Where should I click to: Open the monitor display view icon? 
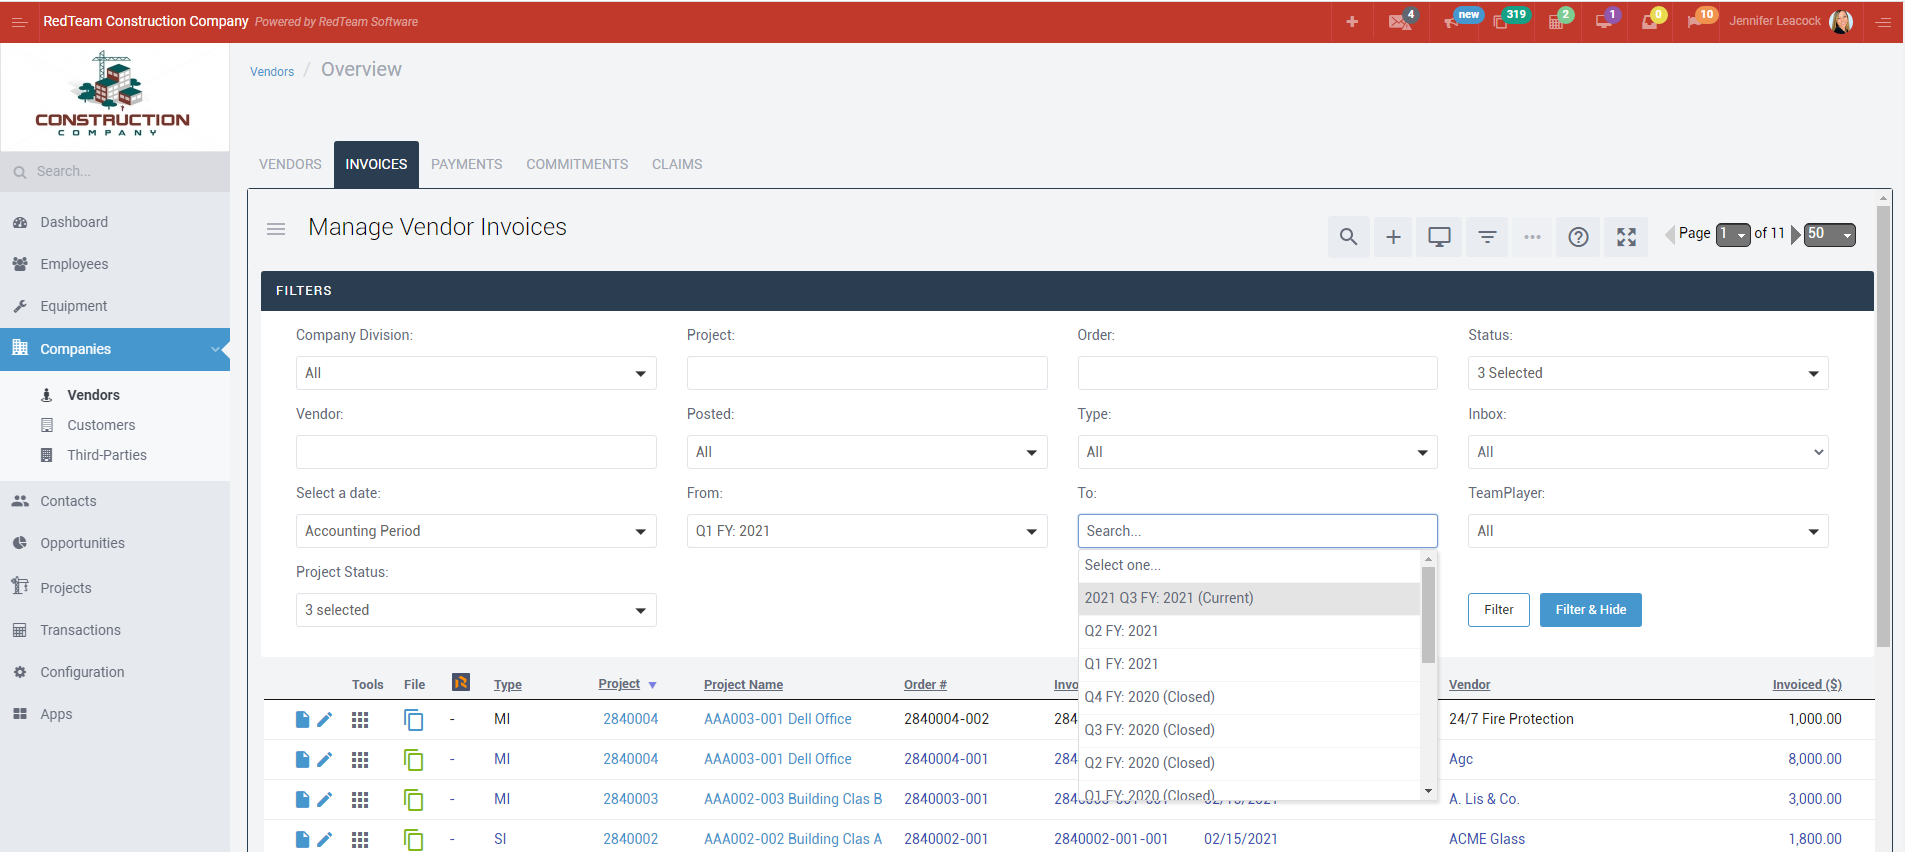(x=1439, y=237)
